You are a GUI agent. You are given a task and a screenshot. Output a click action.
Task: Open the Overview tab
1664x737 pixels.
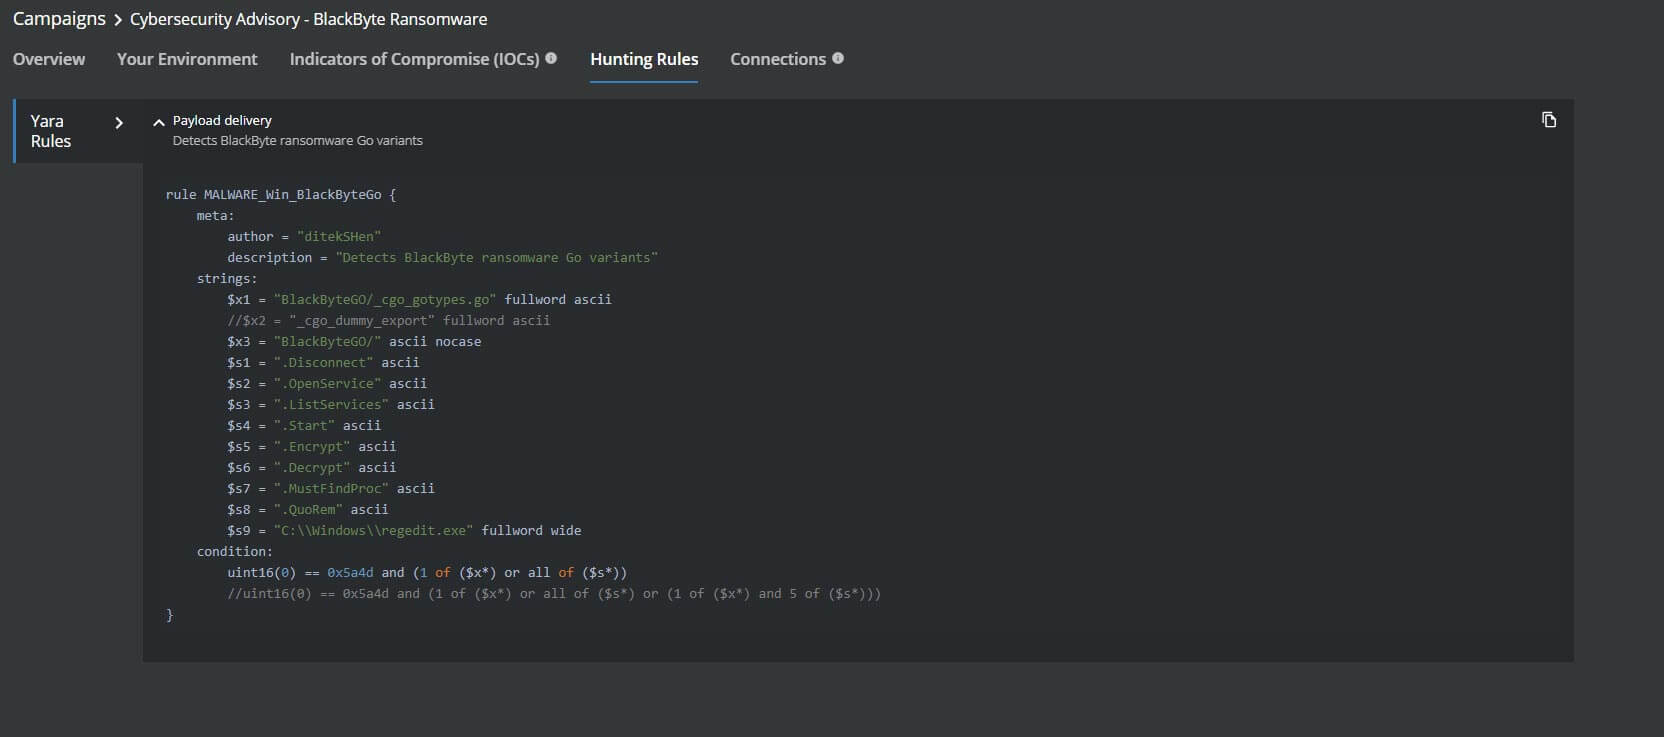point(49,59)
